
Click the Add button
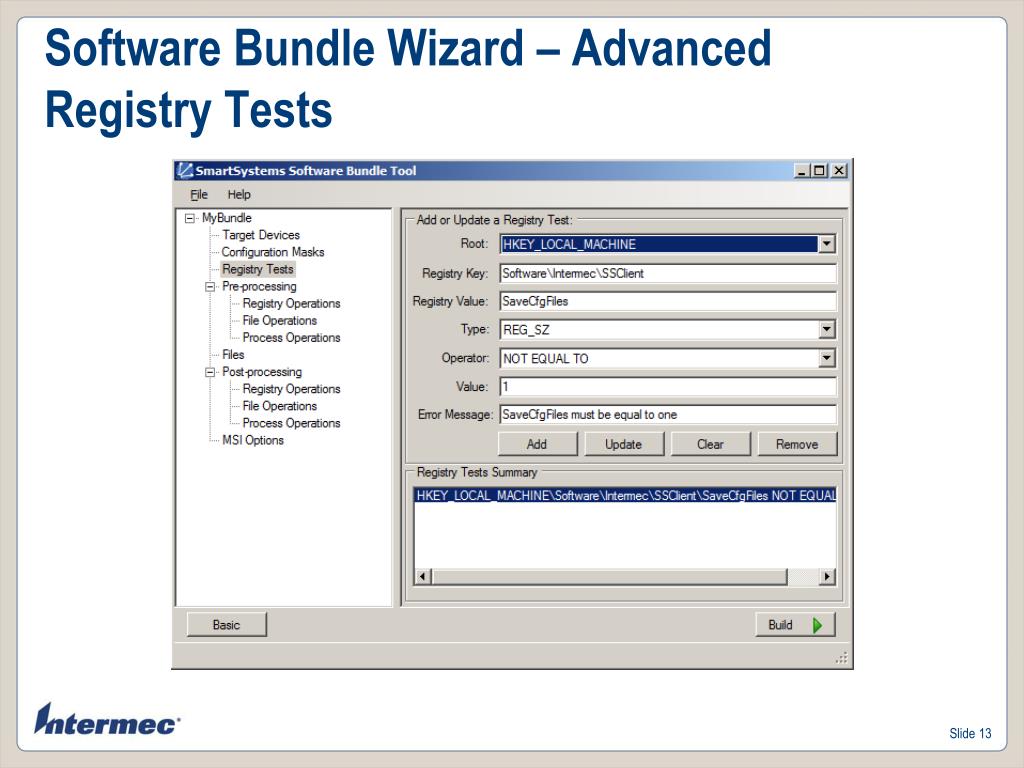click(x=537, y=444)
